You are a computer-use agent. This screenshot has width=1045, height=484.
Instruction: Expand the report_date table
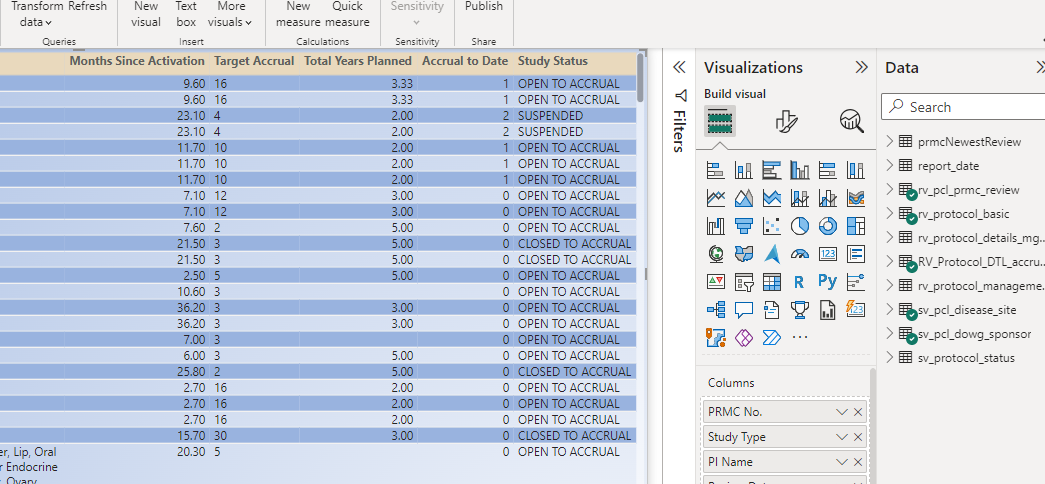point(889,165)
